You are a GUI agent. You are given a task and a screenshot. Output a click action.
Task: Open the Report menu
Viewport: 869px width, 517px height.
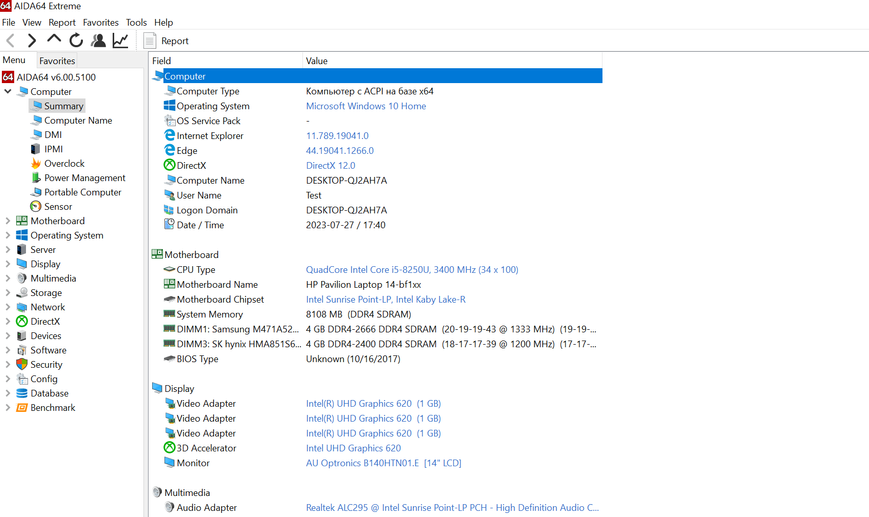pyautogui.click(x=62, y=22)
